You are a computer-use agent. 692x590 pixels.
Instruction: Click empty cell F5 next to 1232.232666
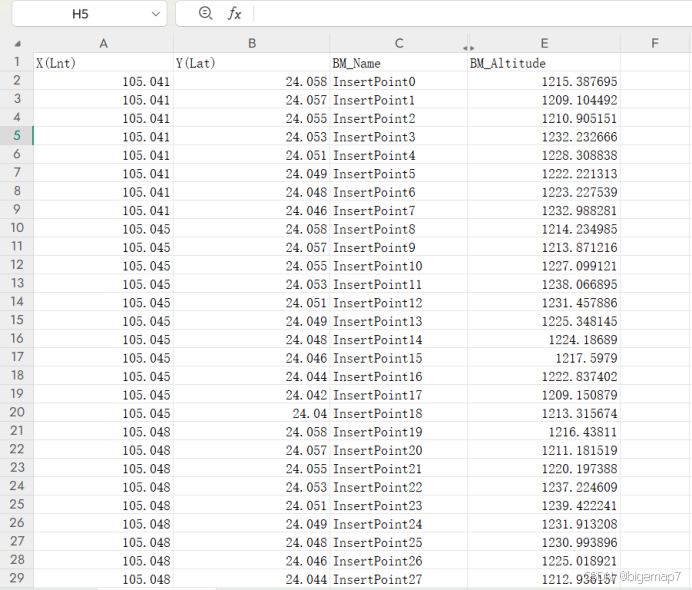point(655,137)
